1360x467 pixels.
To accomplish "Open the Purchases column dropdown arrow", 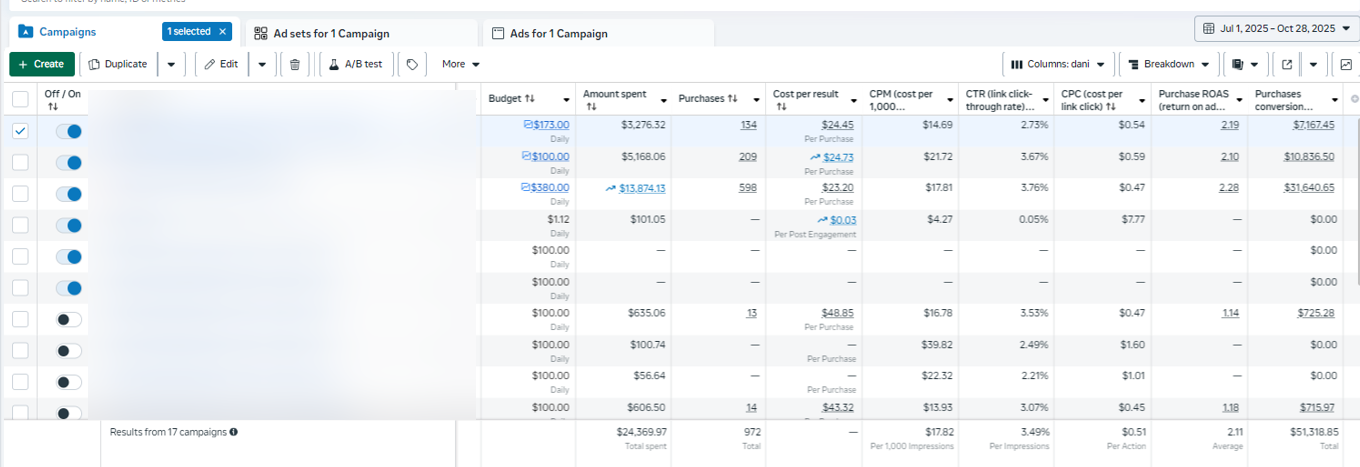I will click(758, 100).
